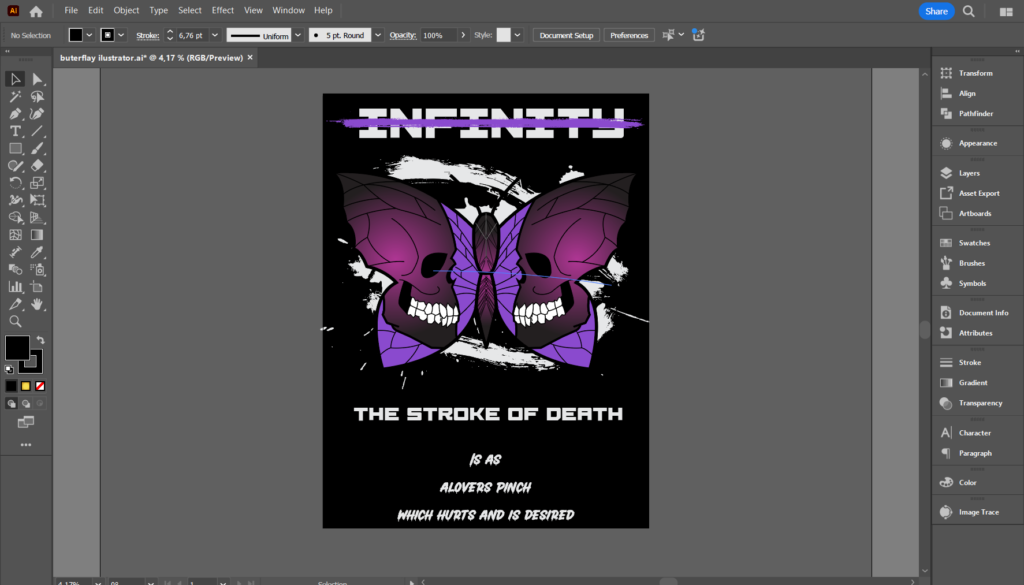Open the 5 pt. Round brush dropdown

(378, 36)
